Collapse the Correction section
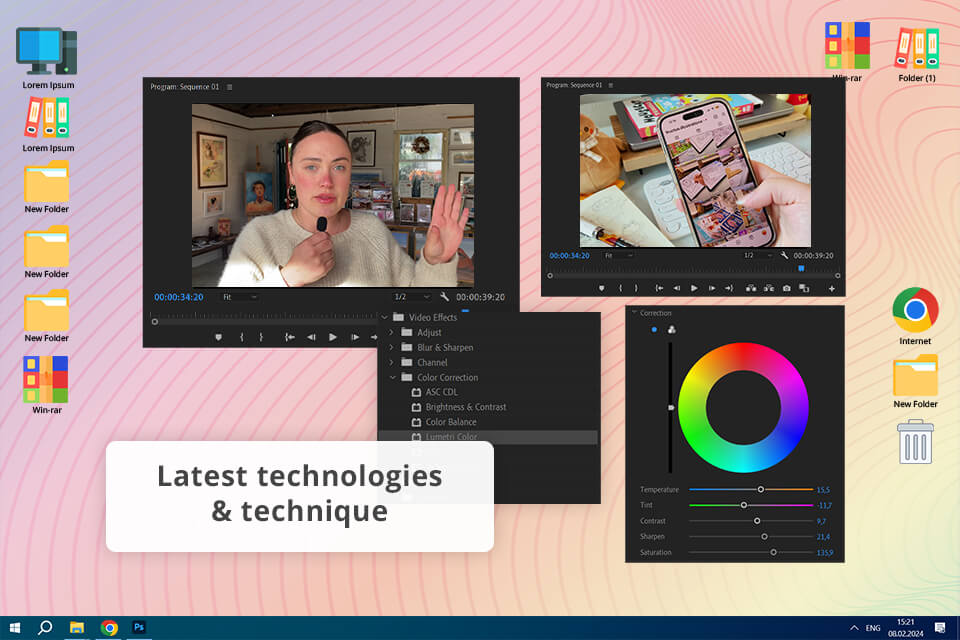 point(634,313)
